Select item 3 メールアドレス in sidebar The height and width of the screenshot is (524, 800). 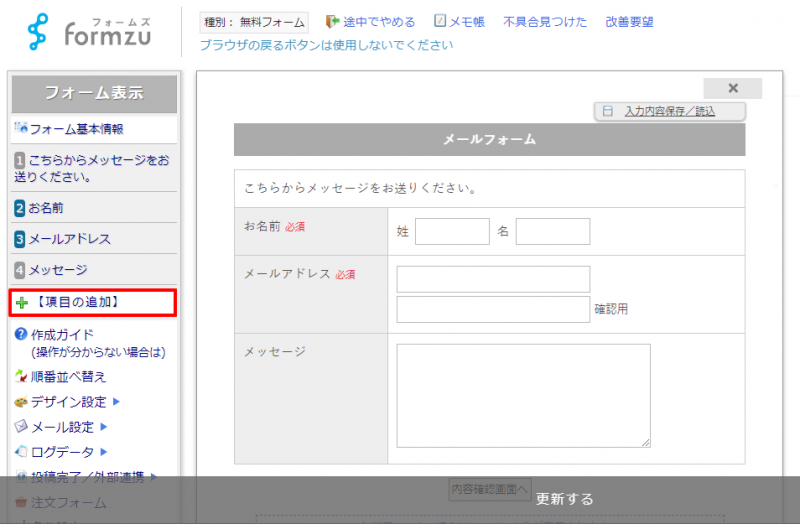click(62, 239)
